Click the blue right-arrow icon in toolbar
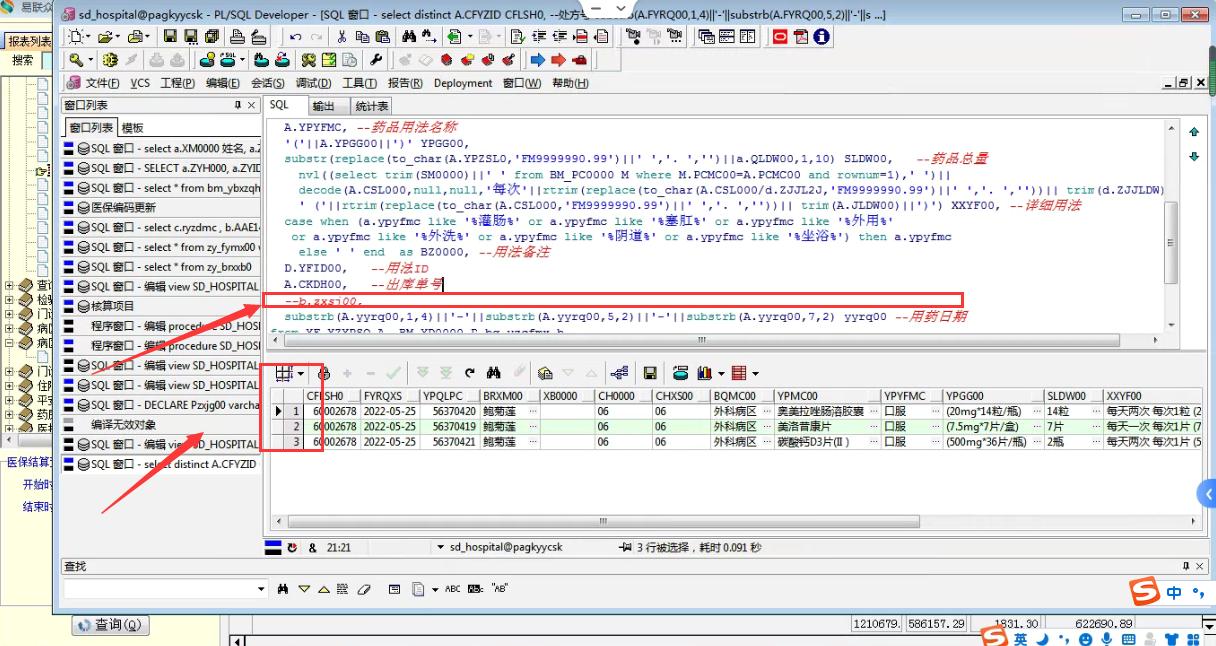Image resolution: width=1216 pixels, height=646 pixels. [538, 60]
